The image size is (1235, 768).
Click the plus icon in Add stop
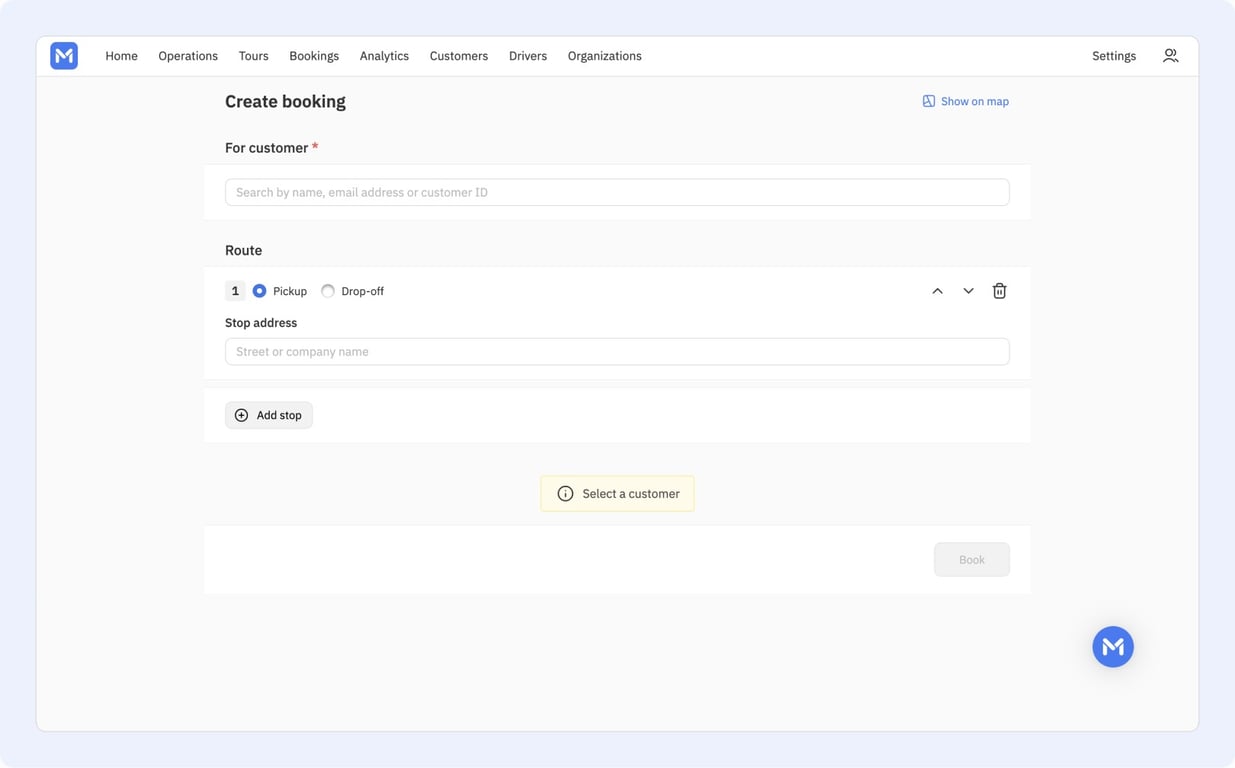(241, 415)
